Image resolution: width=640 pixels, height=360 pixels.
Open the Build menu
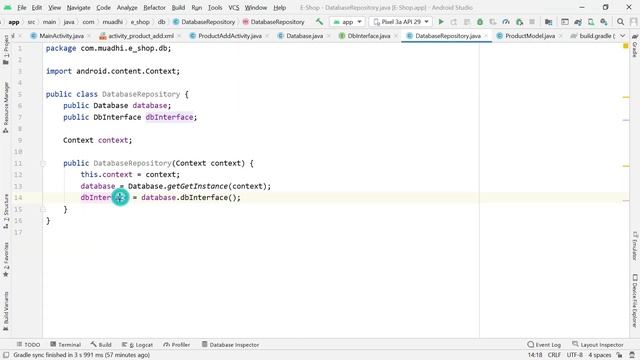coord(178,7)
